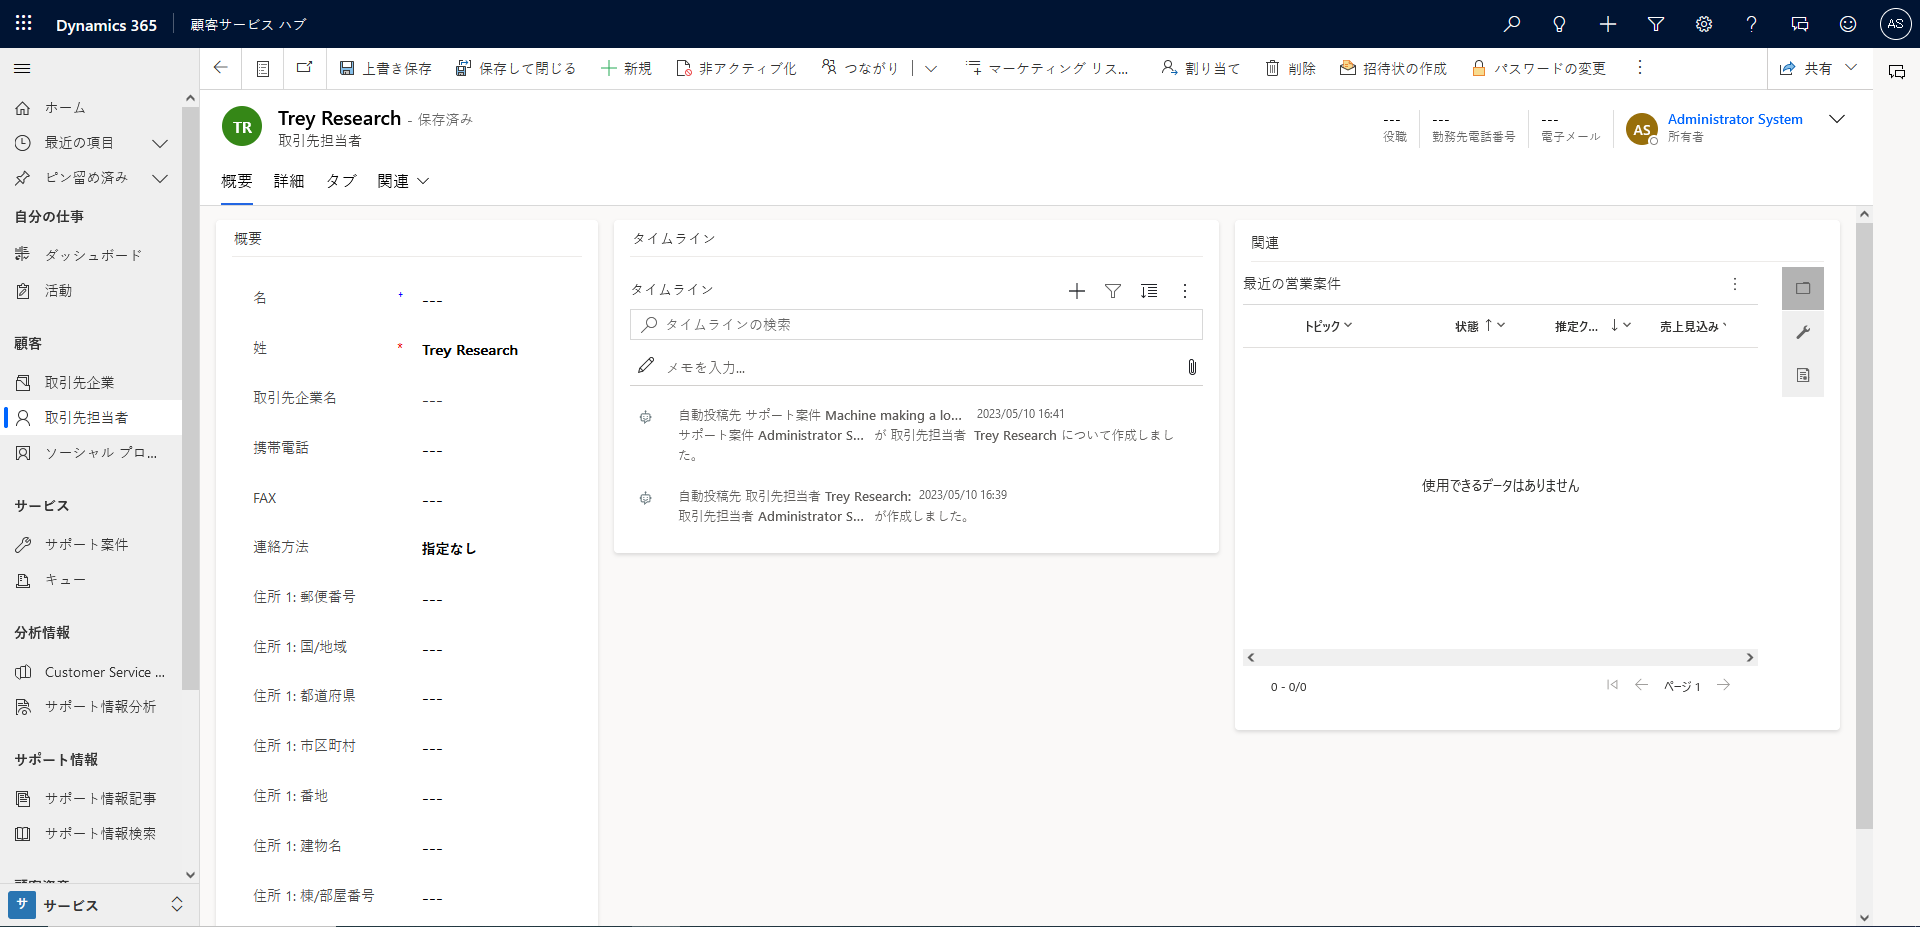Viewport: 1920px width, 927px height.
Task: Open the side pane chat icon at far right
Action: tap(1897, 72)
